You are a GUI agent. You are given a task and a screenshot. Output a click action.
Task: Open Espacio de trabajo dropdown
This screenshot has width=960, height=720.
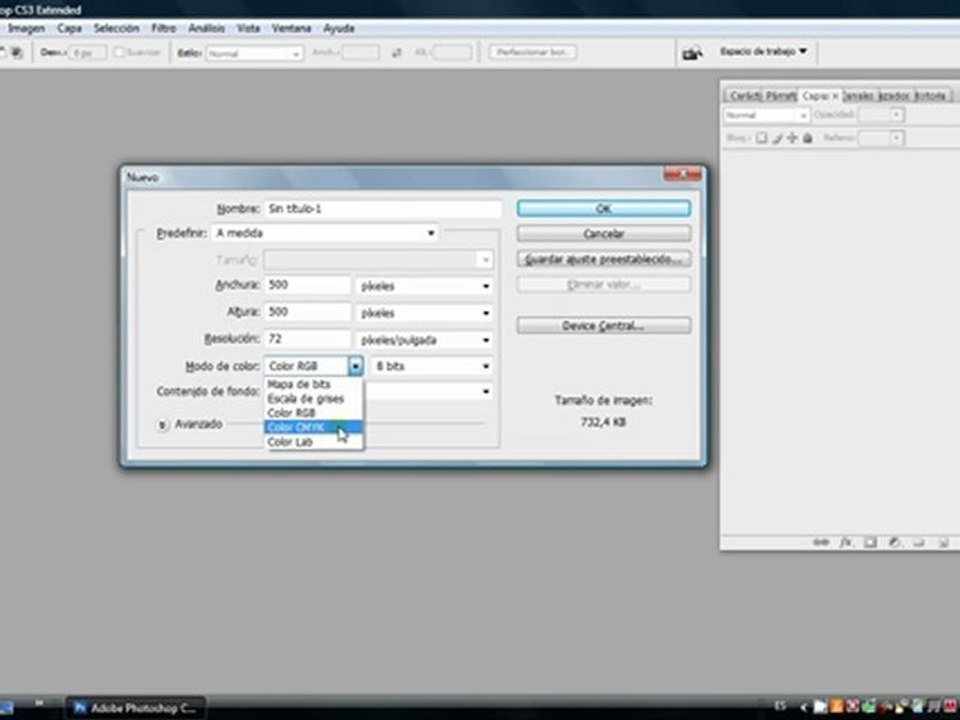coord(763,51)
